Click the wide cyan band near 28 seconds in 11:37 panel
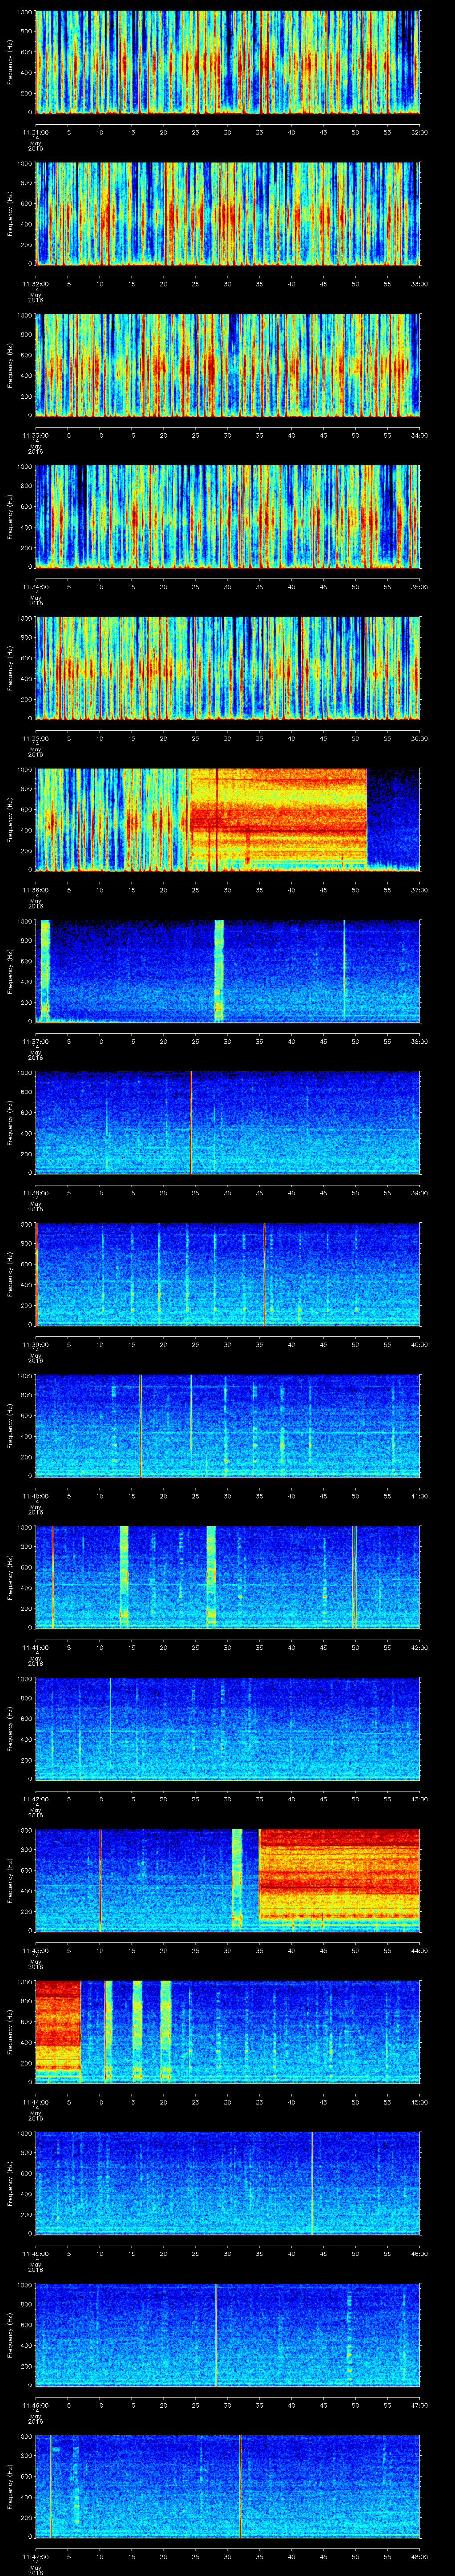The height and width of the screenshot is (2576, 455). [x=219, y=971]
